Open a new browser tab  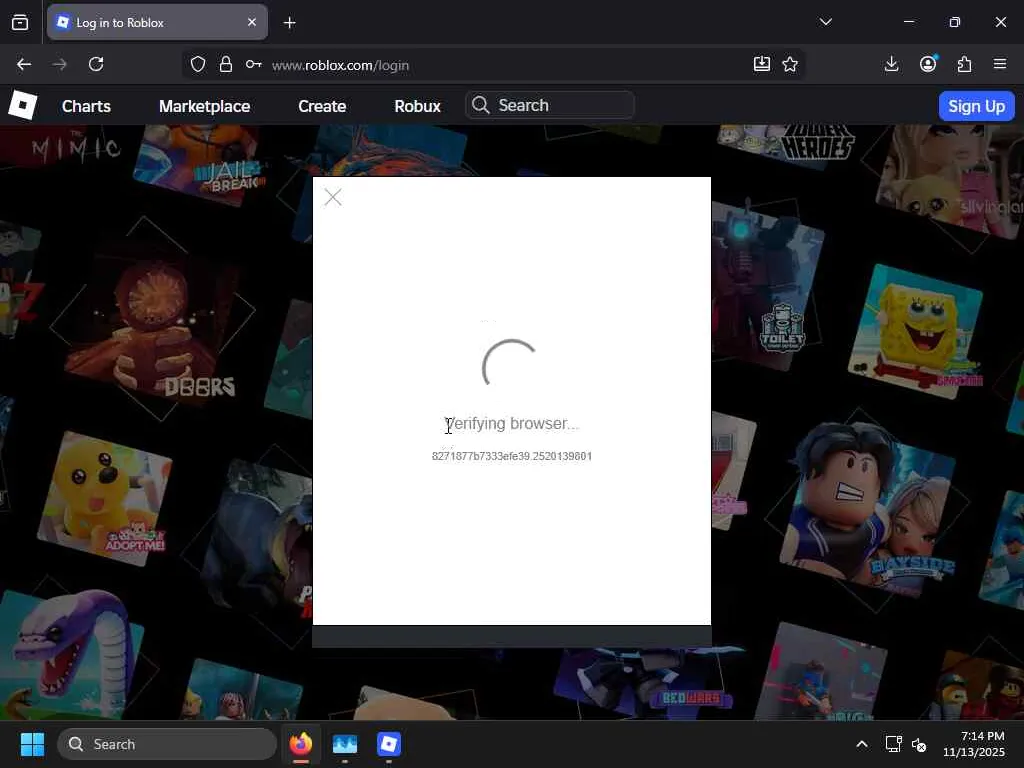coord(289,22)
